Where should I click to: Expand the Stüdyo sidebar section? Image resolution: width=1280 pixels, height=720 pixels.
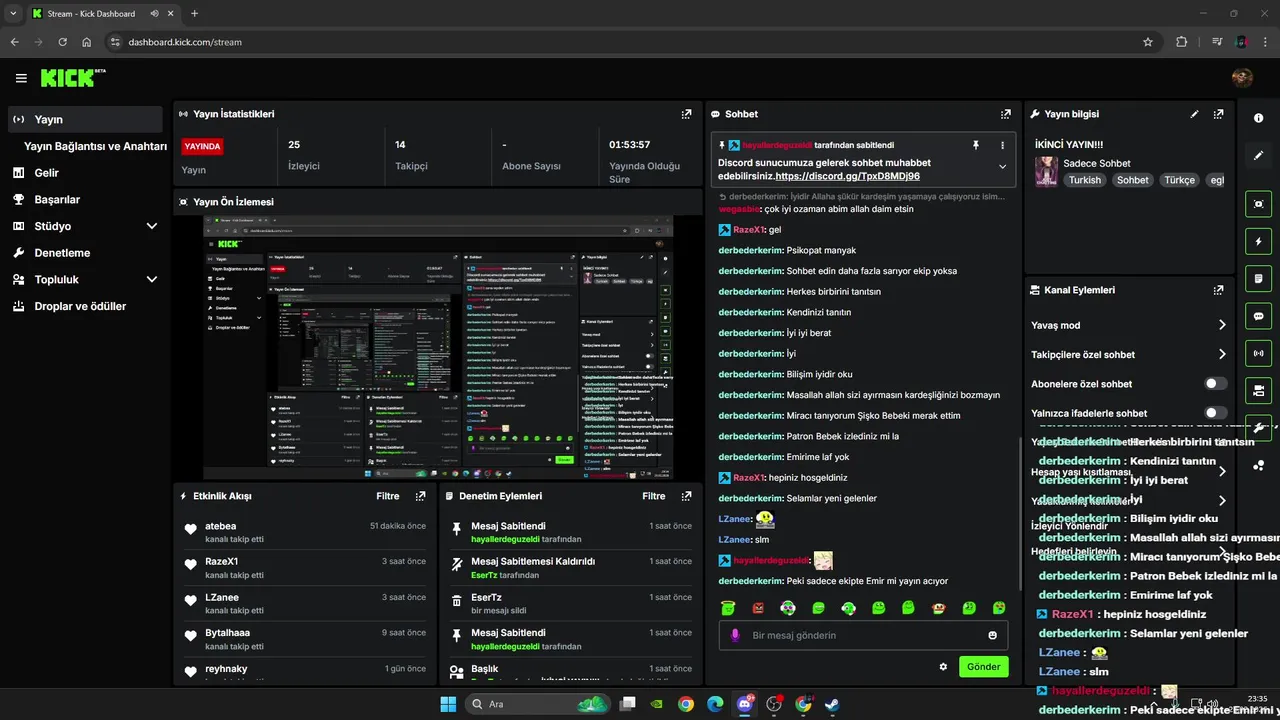(x=152, y=226)
